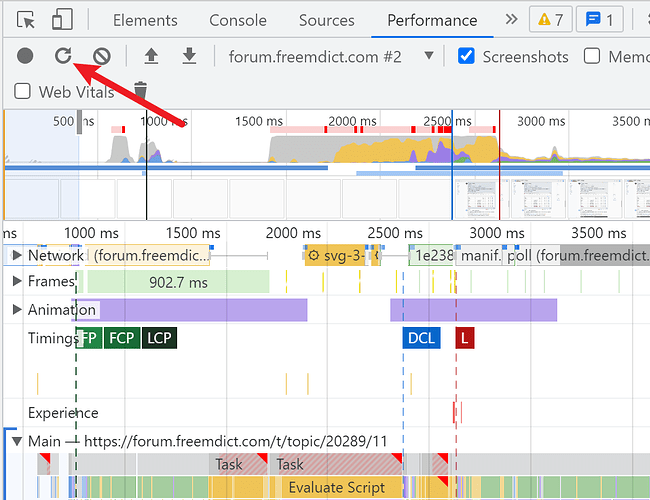Image resolution: width=650 pixels, height=500 pixels.
Task: Click the clear recording icon
Action: pos(101,56)
